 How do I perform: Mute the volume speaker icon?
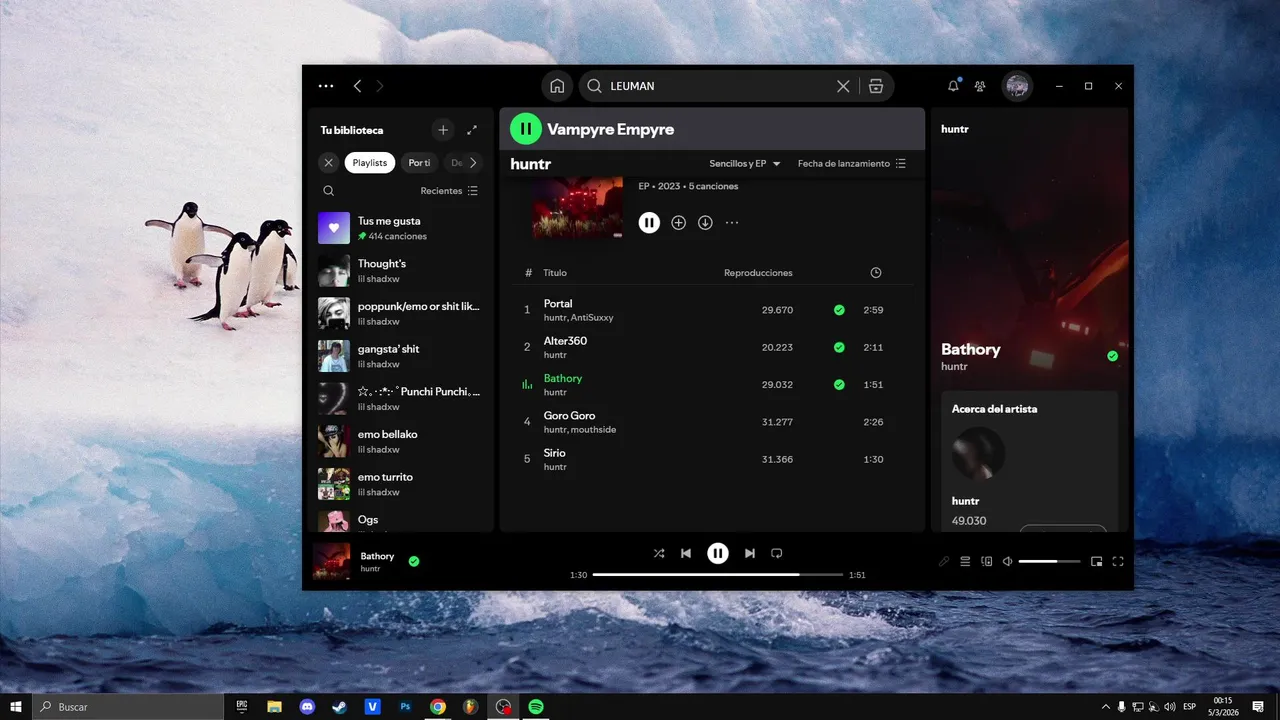[1008, 562]
